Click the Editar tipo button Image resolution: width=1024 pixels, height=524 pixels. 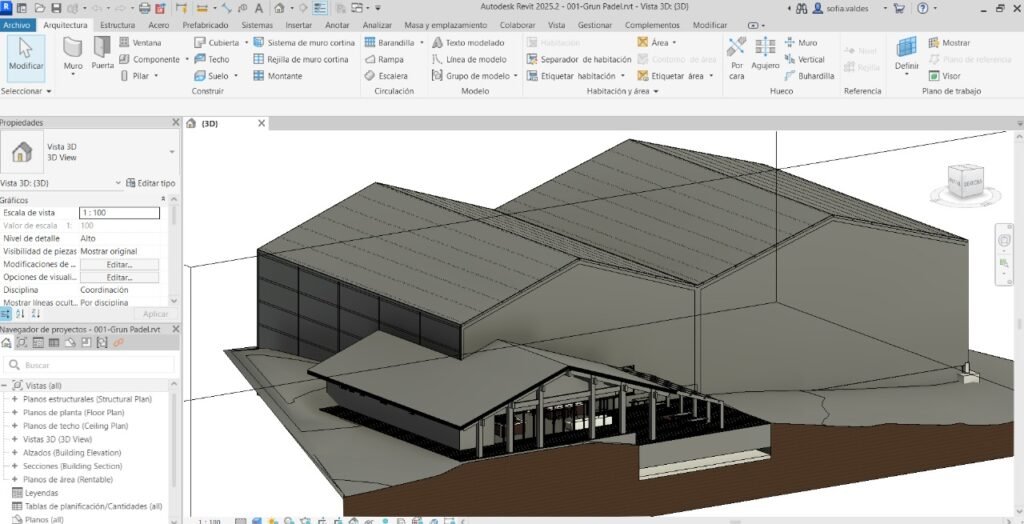150,183
